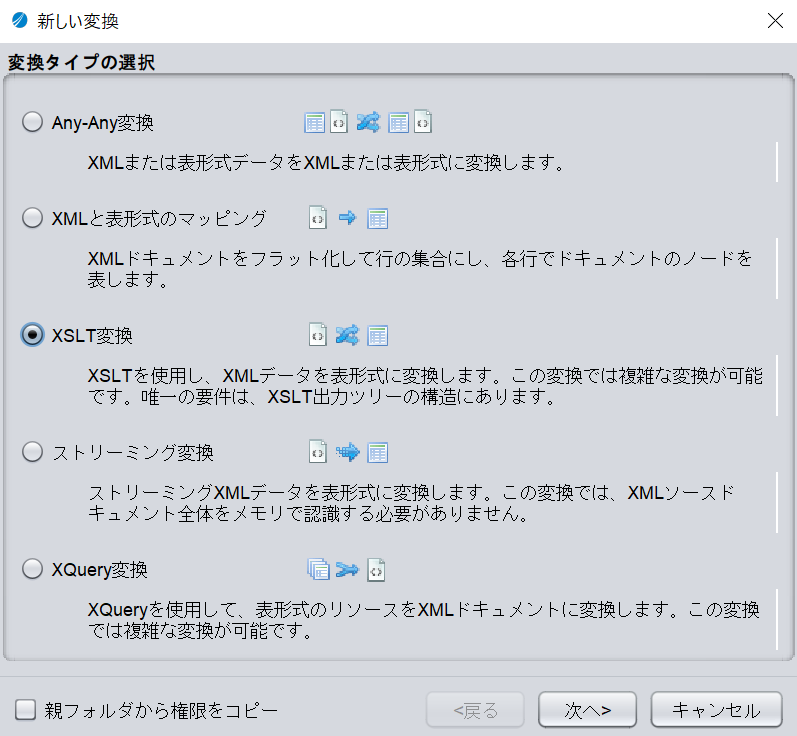The width and height of the screenshot is (797, 736).
Task: Click last XML document icon in Any-Any変換 row
Action: tap(422, 122)
